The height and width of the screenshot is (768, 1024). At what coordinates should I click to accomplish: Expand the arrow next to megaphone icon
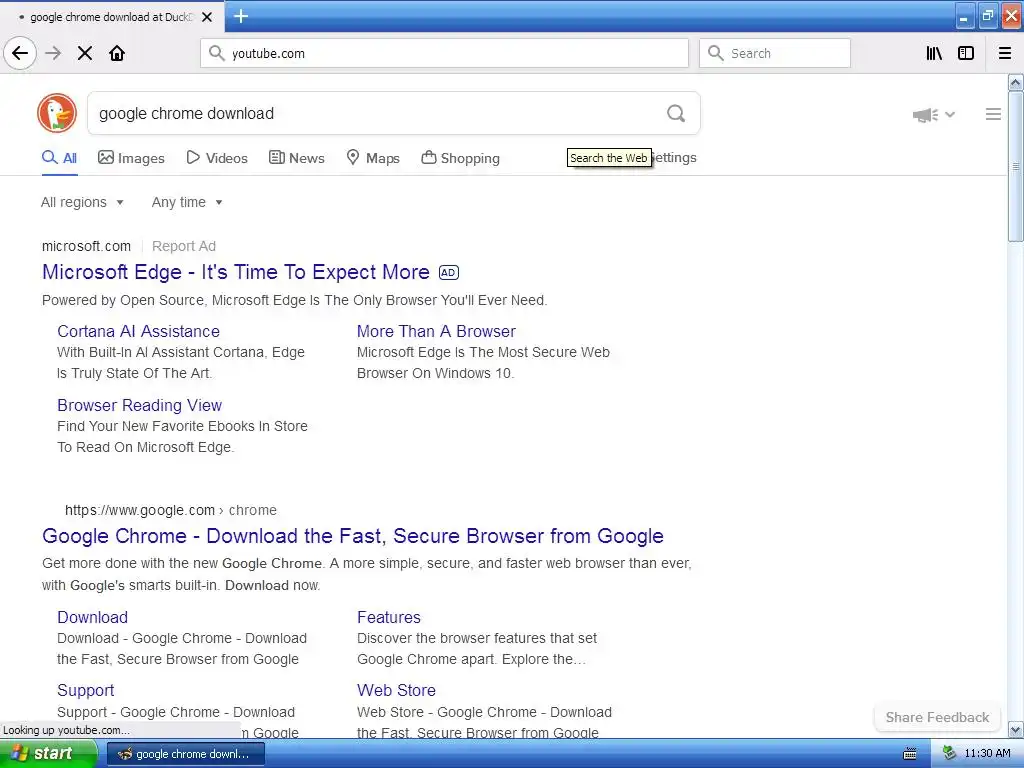950,114
